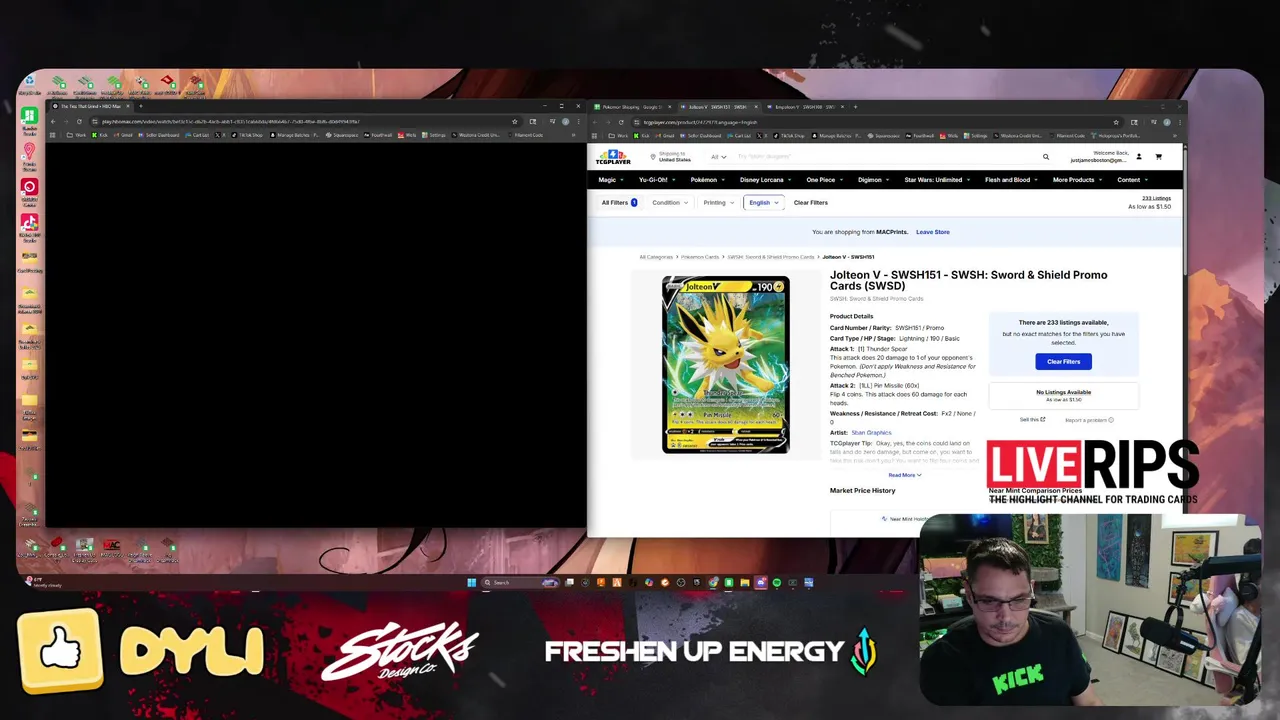Viewport: 1280px width, 720px height.
Task: Open the Recycle Bin desktop icon
Action: [28, 84]
